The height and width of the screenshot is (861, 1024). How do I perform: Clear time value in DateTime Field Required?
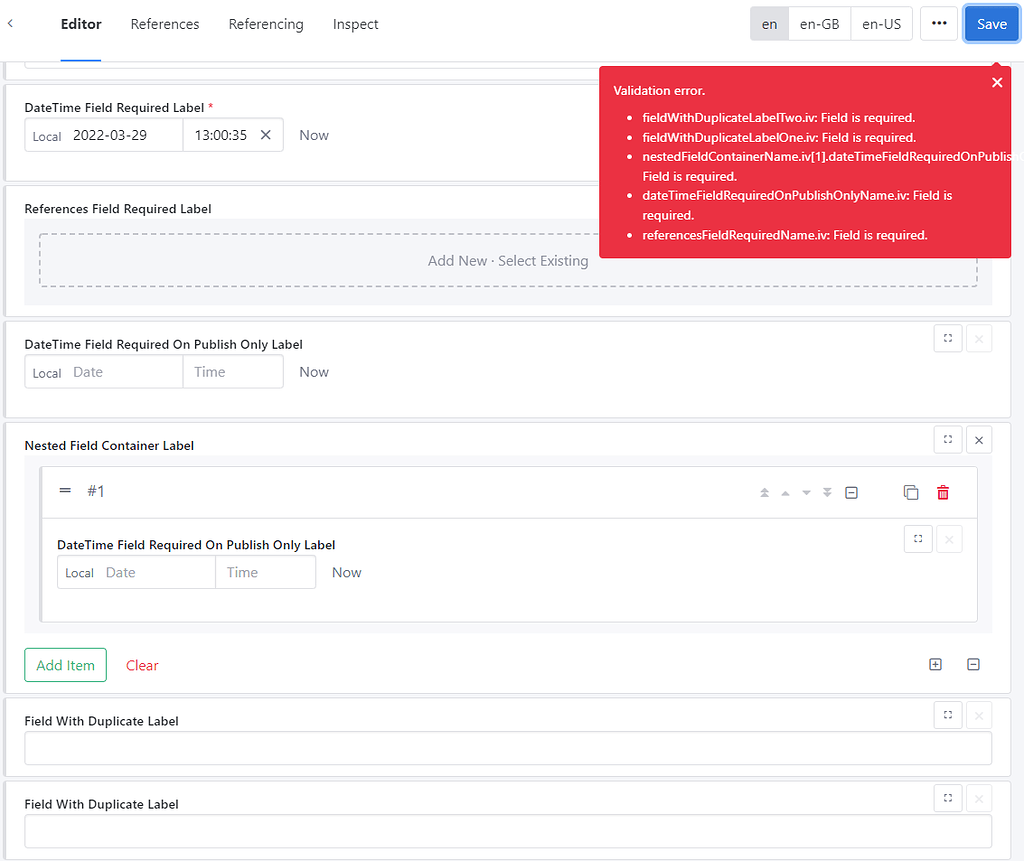266,135
